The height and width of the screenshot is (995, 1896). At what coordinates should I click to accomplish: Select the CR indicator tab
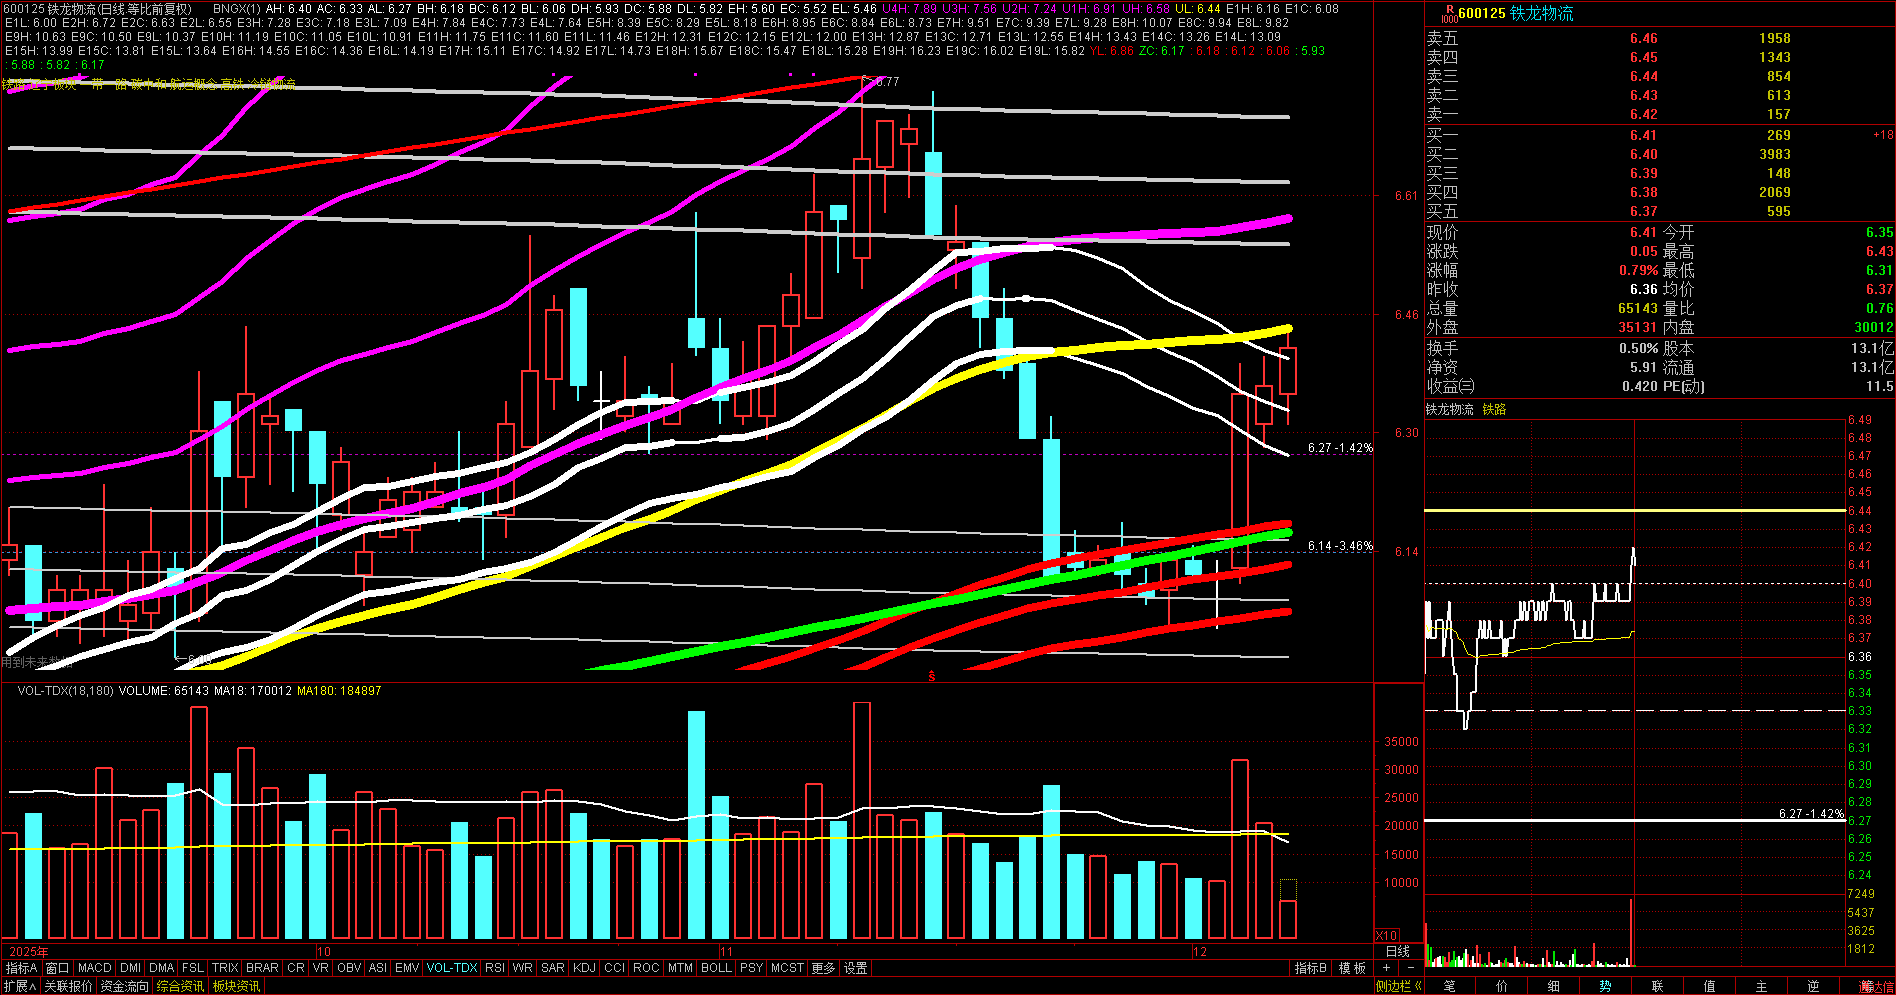click(296, 968)
